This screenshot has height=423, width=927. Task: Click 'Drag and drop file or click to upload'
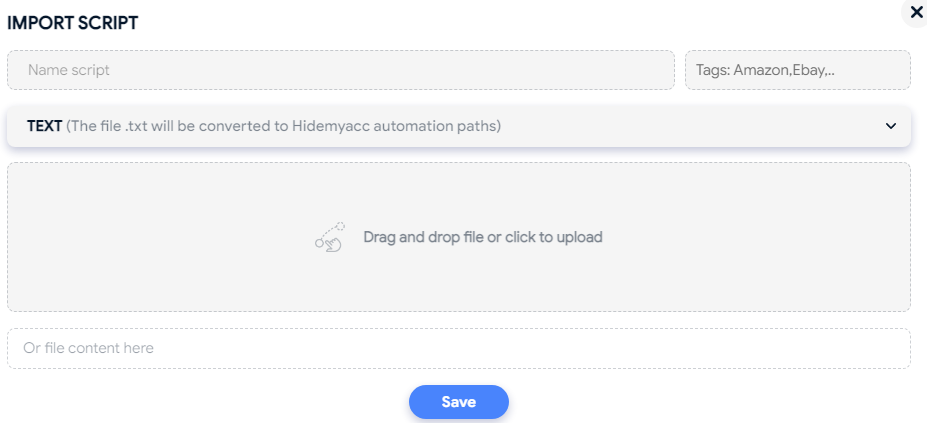coord(483,237)
